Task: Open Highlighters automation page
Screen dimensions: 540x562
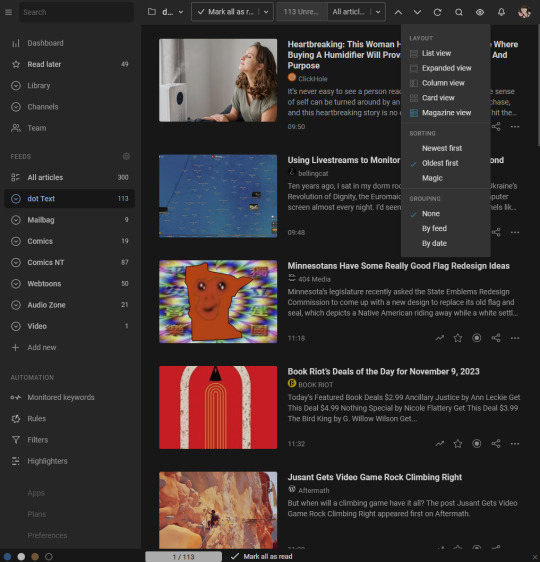Action: pyautogui.click(x=70, y=461)
